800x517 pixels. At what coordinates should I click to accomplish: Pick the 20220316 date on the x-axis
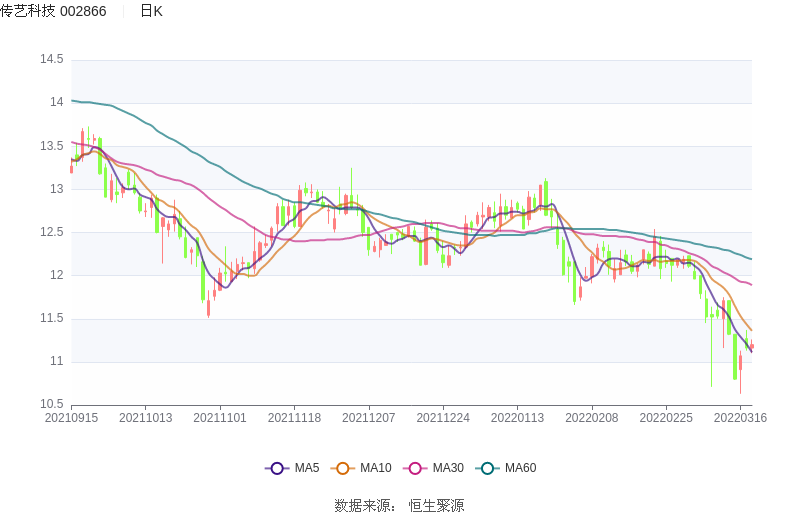click(740, 418)
